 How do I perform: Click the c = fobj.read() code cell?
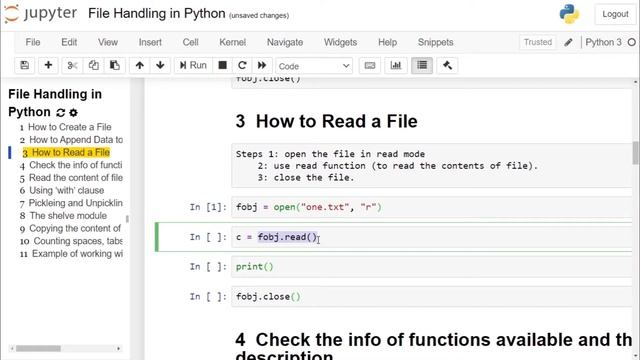(x=432, y=237)
